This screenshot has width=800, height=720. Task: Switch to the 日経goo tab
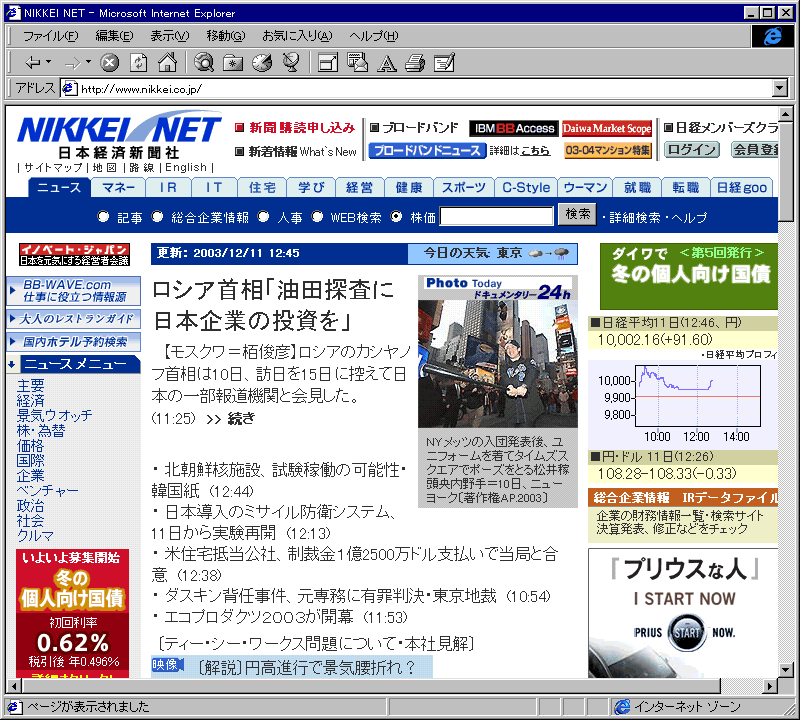(x=741, y=188)
